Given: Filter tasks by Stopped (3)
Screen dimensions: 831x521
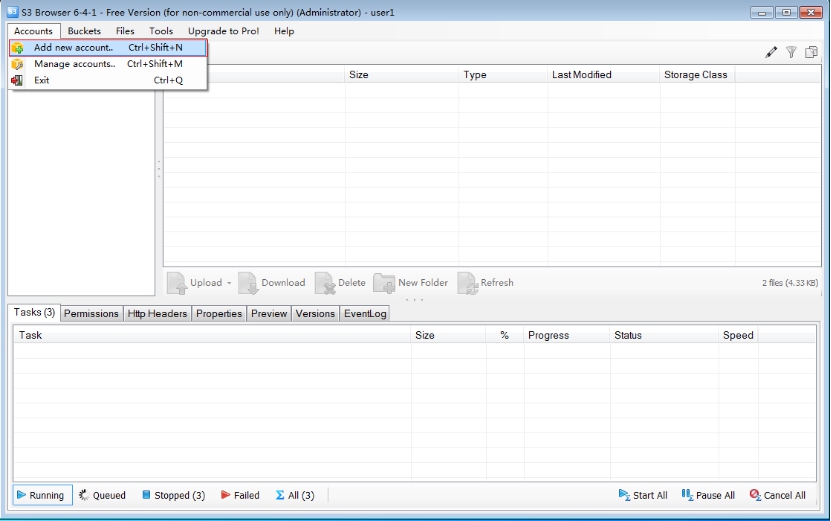Looking at the screenshot, I should [x=173, y=495].
